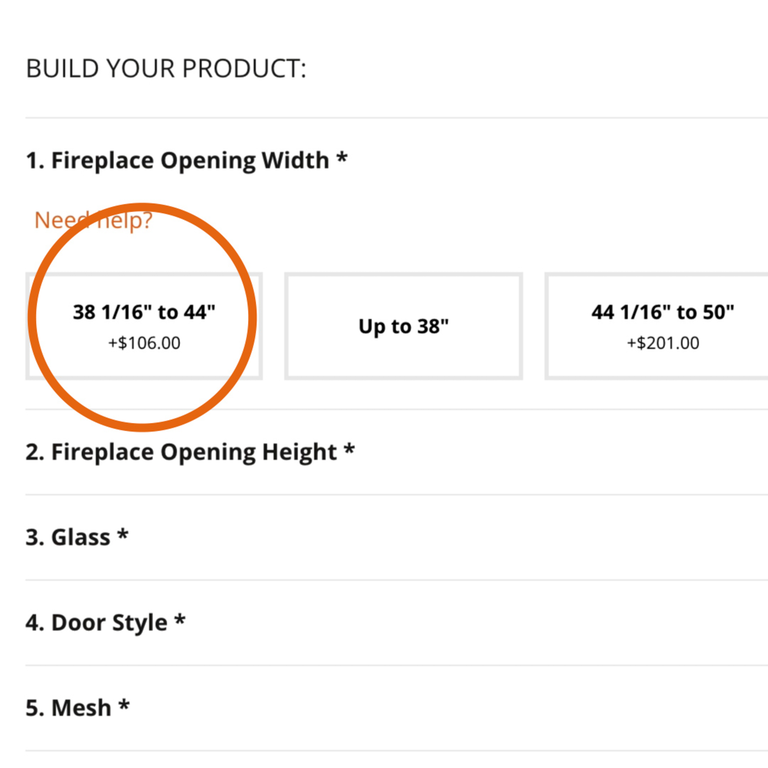
Task: Click the asterisk after Fireplace Opening Height
Action: point(349,450)
